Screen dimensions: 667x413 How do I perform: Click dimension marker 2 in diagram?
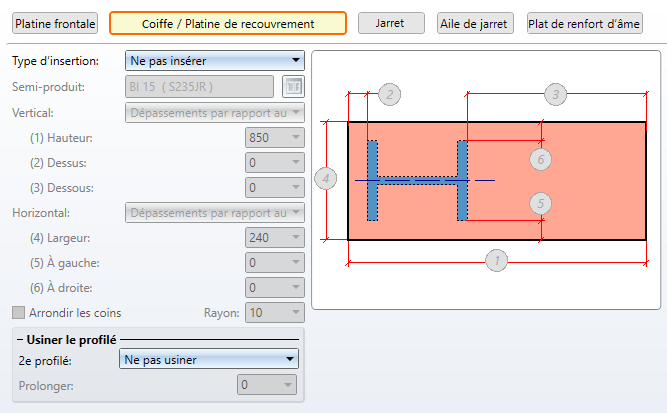[x=391, y=94]
